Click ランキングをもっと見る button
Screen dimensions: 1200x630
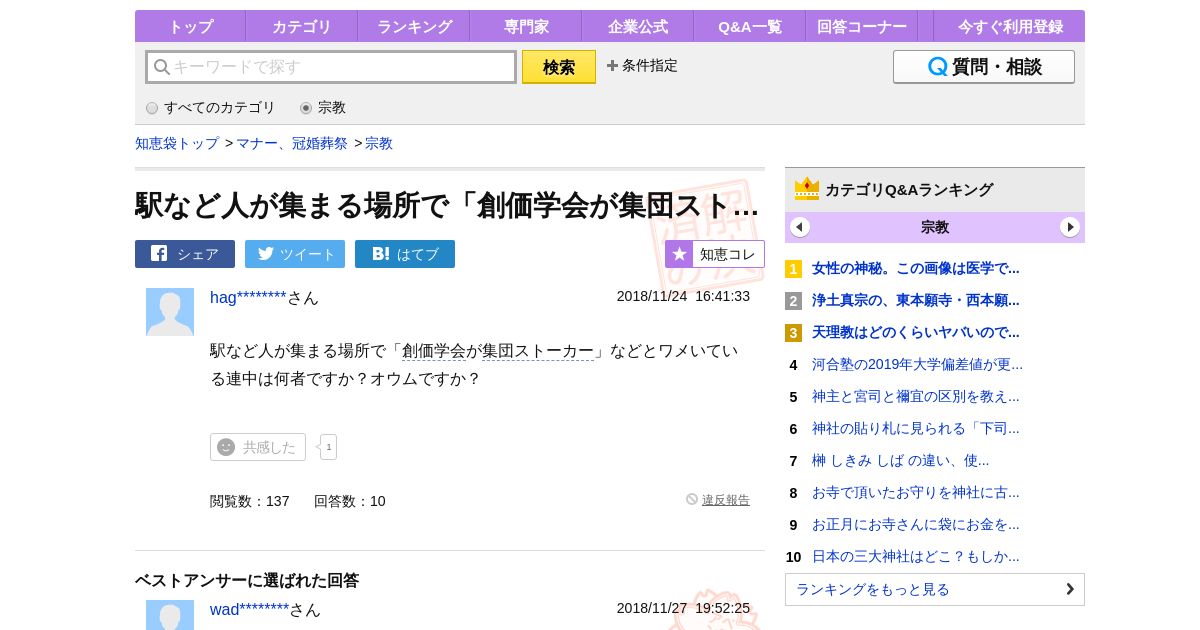tap(935, 589)
